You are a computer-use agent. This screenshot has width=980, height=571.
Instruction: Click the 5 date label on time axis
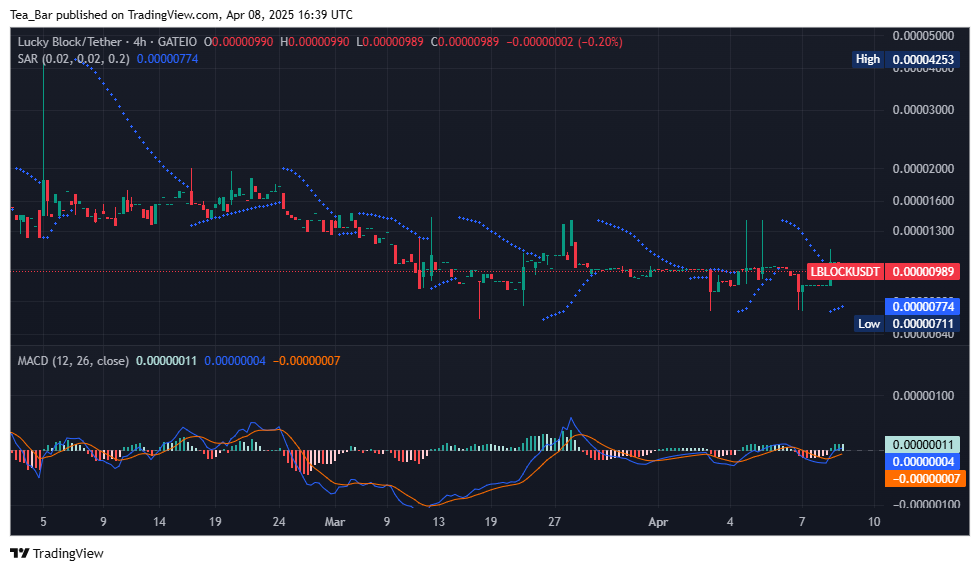coord(43,522)
